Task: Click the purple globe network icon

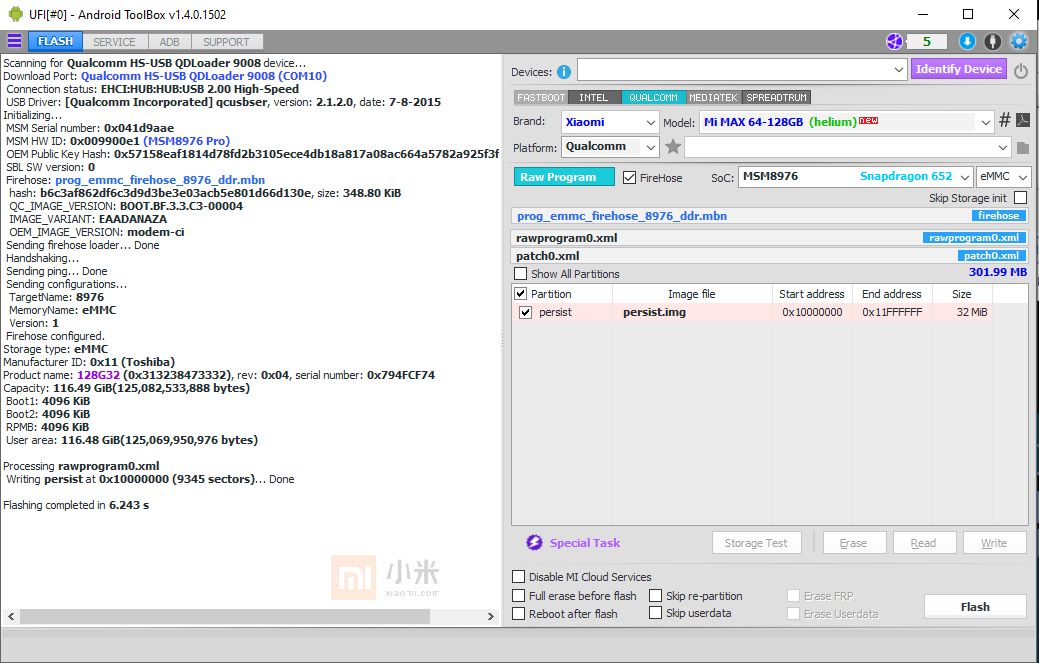Action: tap(895, 41)
